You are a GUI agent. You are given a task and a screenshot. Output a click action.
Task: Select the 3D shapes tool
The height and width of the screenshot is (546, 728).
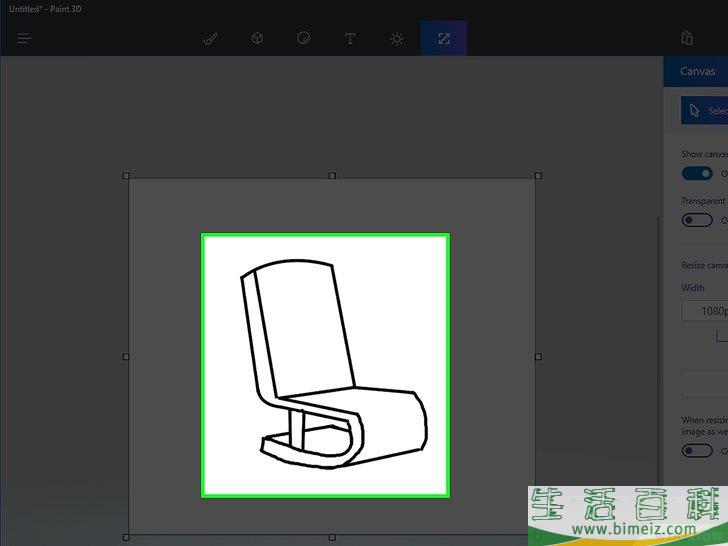(257, 38)
